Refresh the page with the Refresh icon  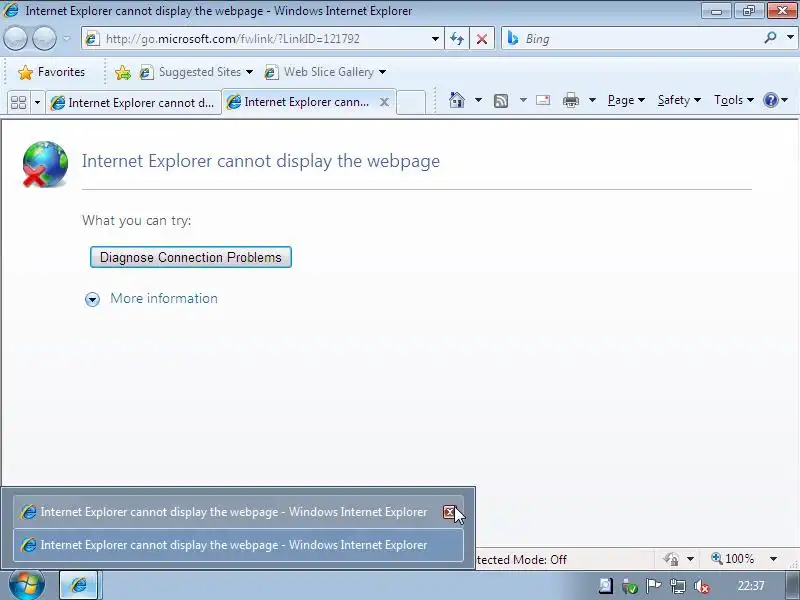457,39
